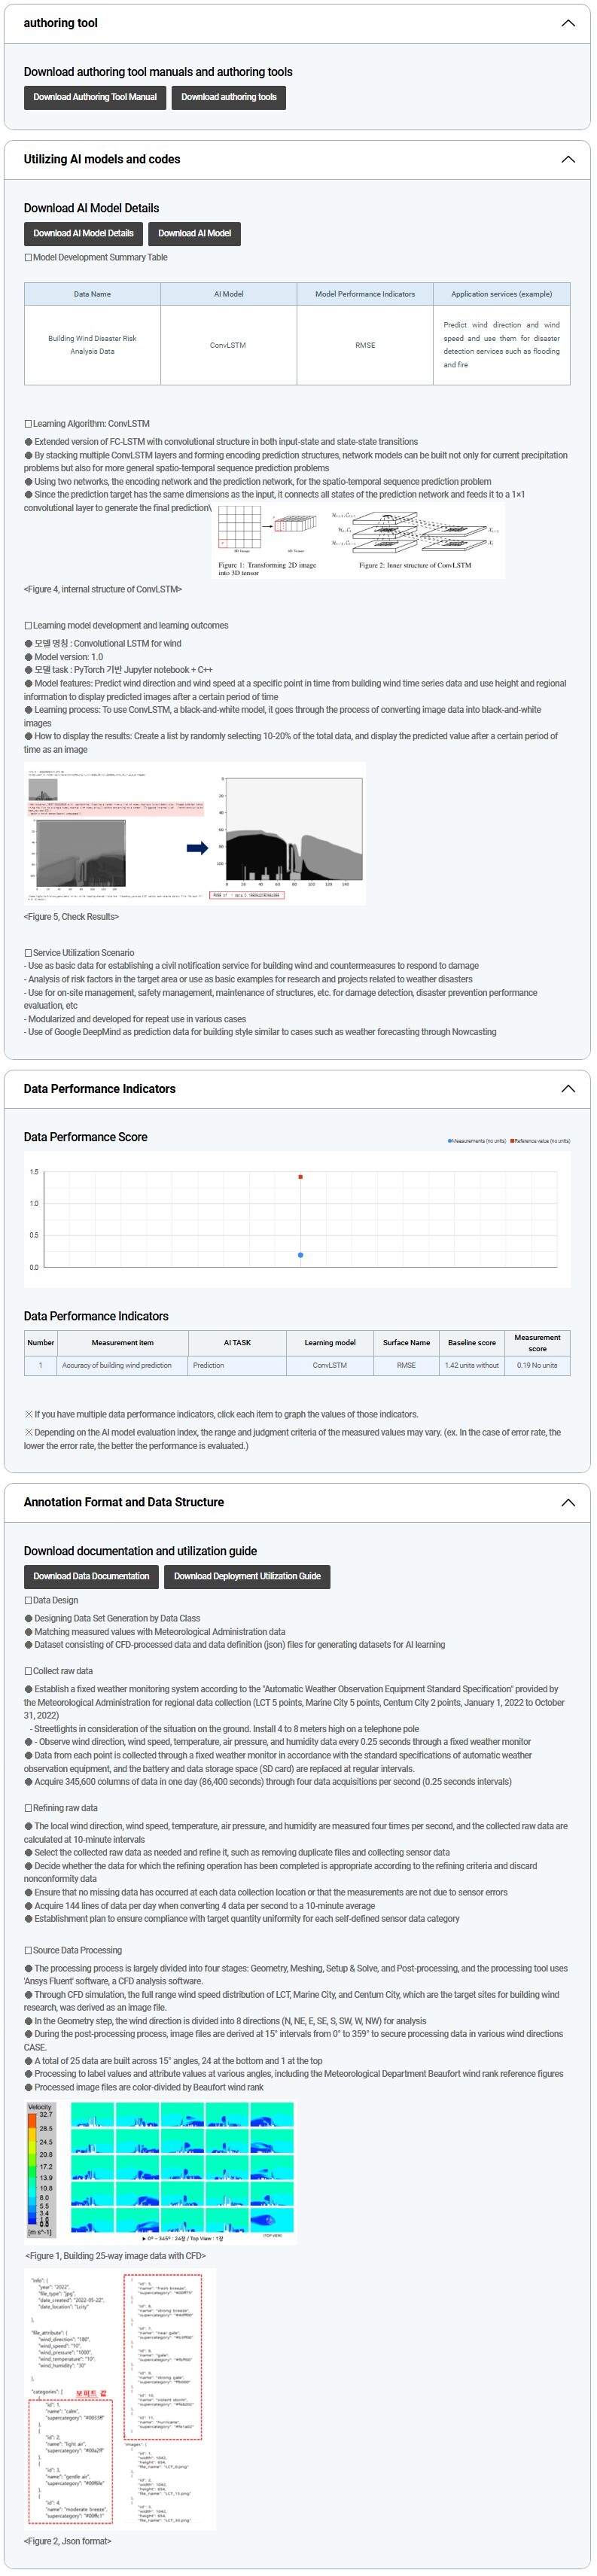This screenshot has height=2576, width=597.
Task: Click the red reference value data point
Action: click(300, 1177)
